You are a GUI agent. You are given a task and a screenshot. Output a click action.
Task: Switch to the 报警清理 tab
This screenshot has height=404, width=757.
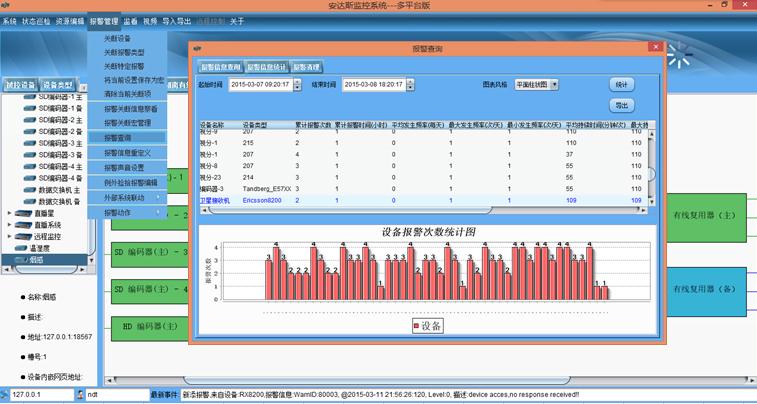pyautogui.click(x=306, y=67)
